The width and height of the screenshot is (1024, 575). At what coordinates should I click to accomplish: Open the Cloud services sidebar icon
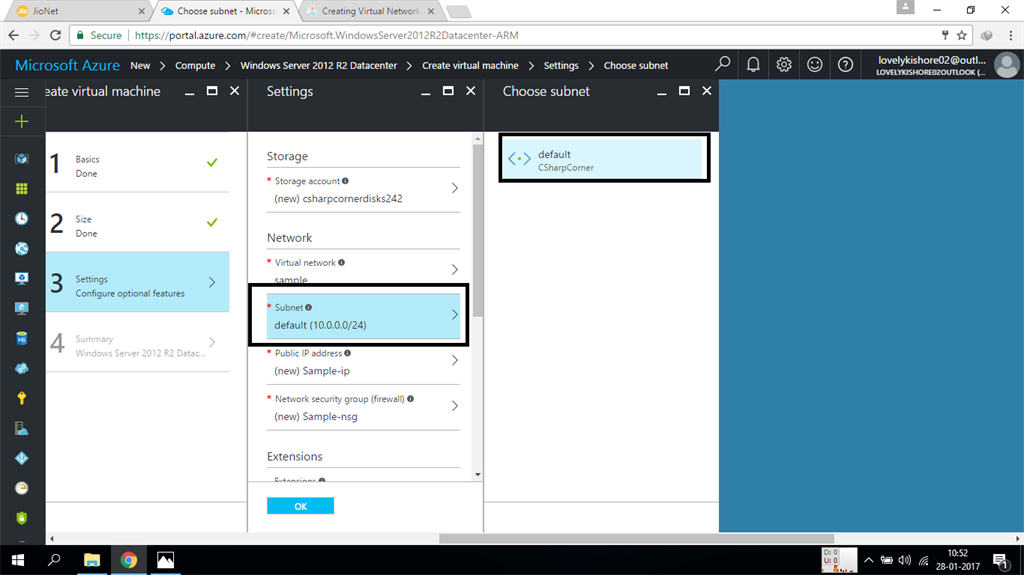[x=22, y=369]
